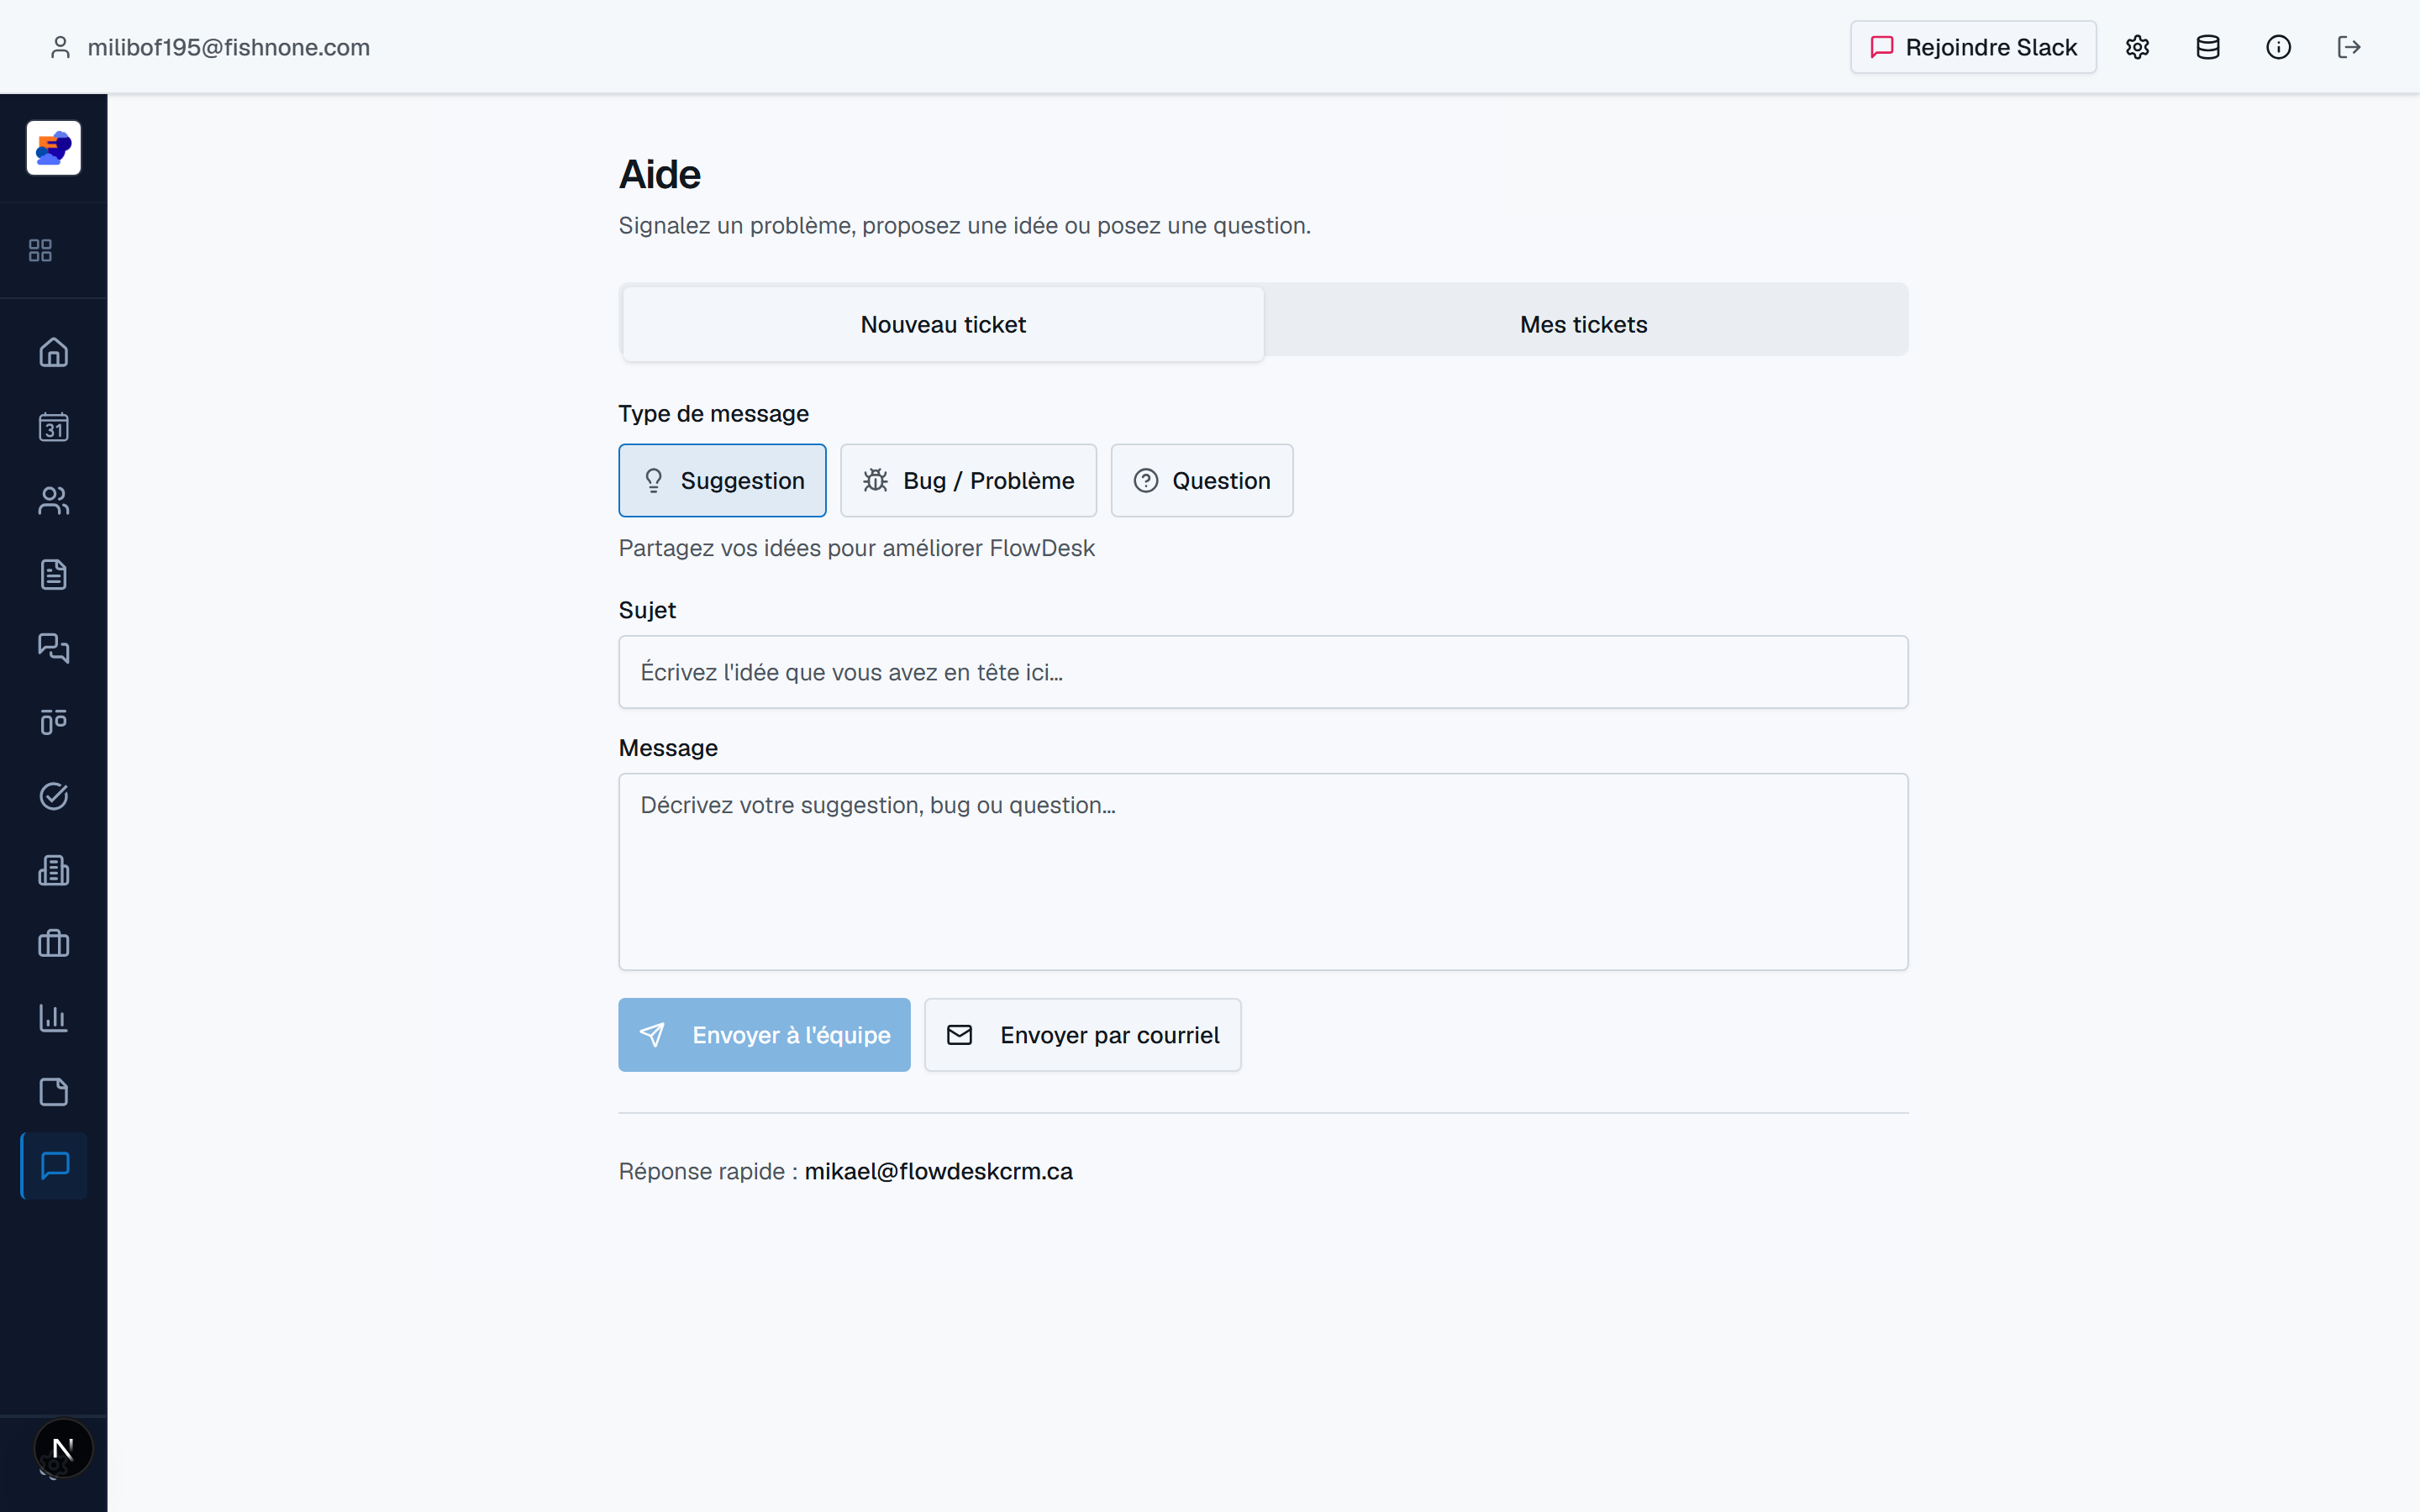The width and height of the screenshot is (2420, 1512).
Task: Open the kanban board icon
Action: coord(54,722)
